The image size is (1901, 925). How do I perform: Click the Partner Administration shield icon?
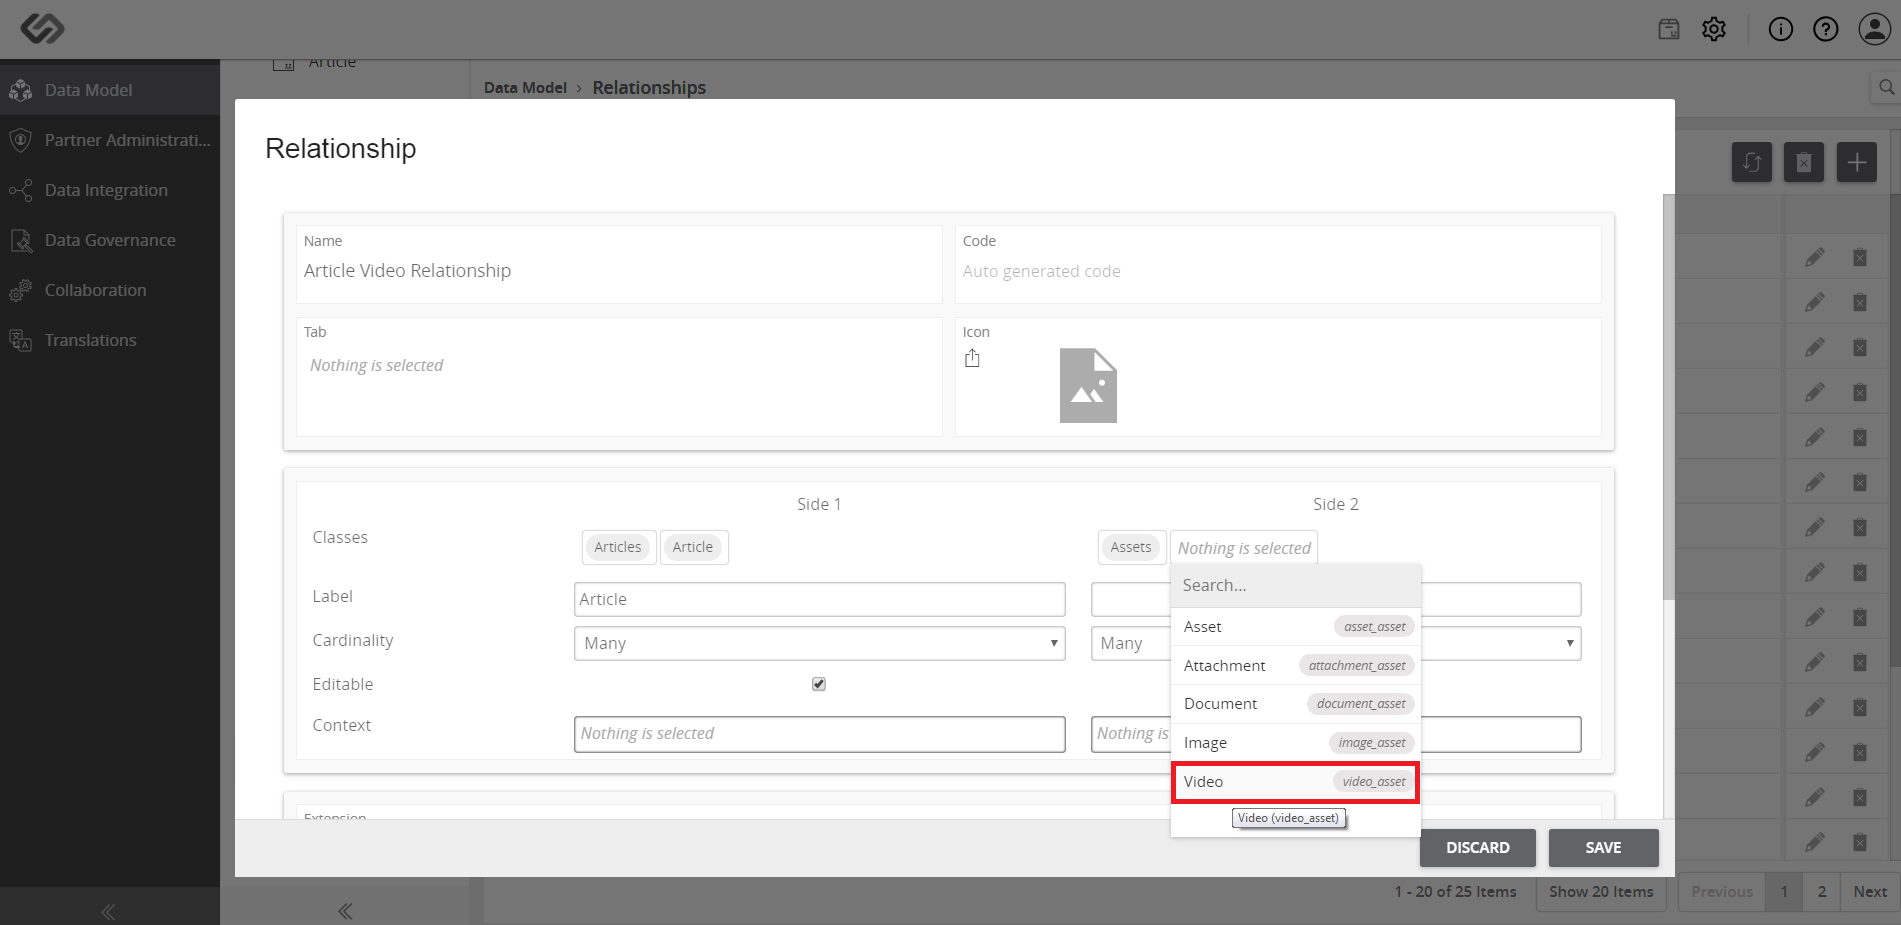click(x=21, y=140)
